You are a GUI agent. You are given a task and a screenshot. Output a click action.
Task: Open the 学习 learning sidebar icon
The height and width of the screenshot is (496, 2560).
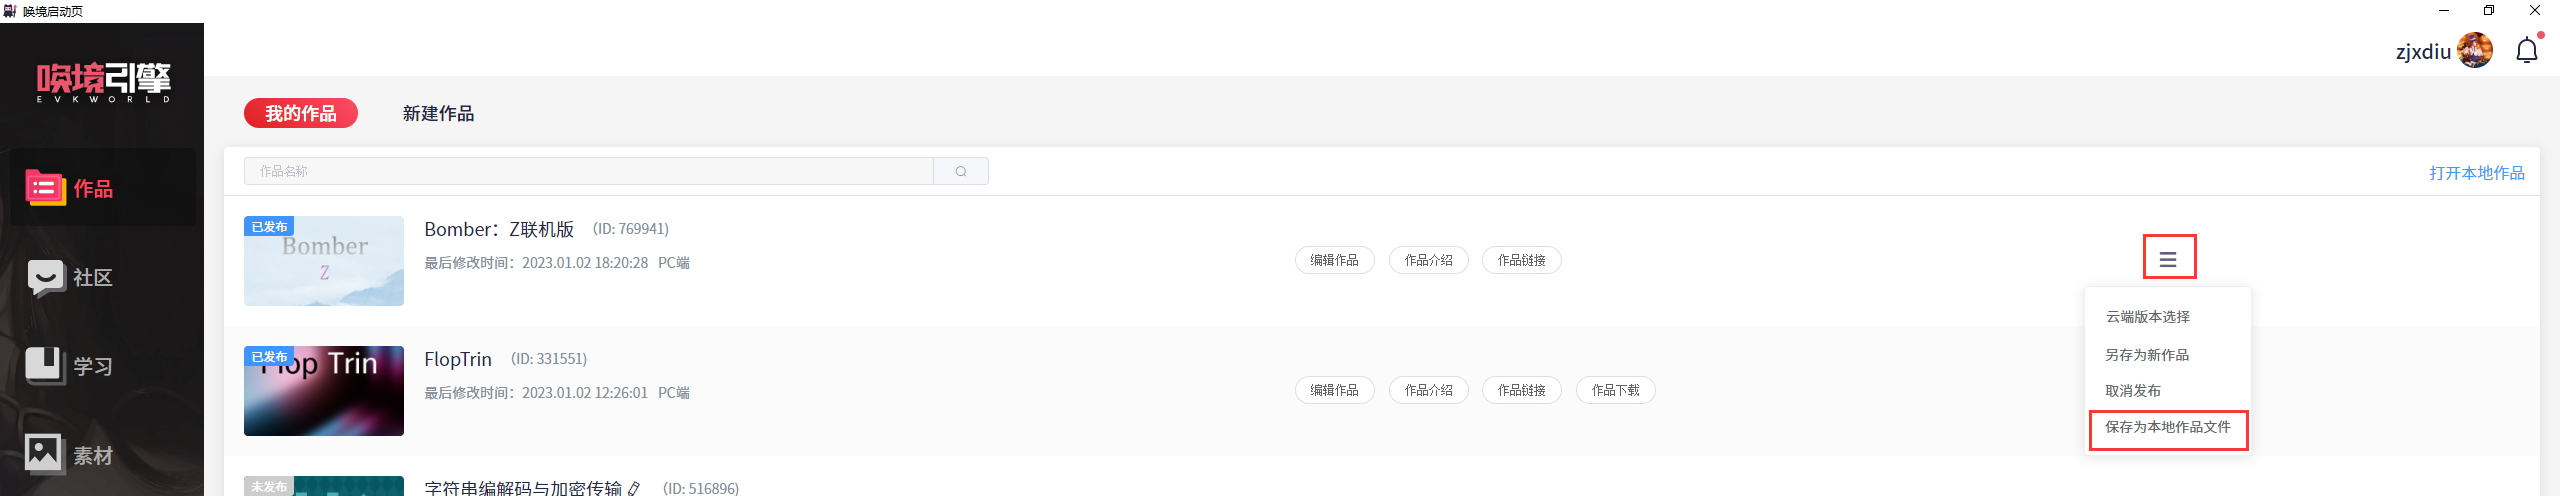pos(45,366)
